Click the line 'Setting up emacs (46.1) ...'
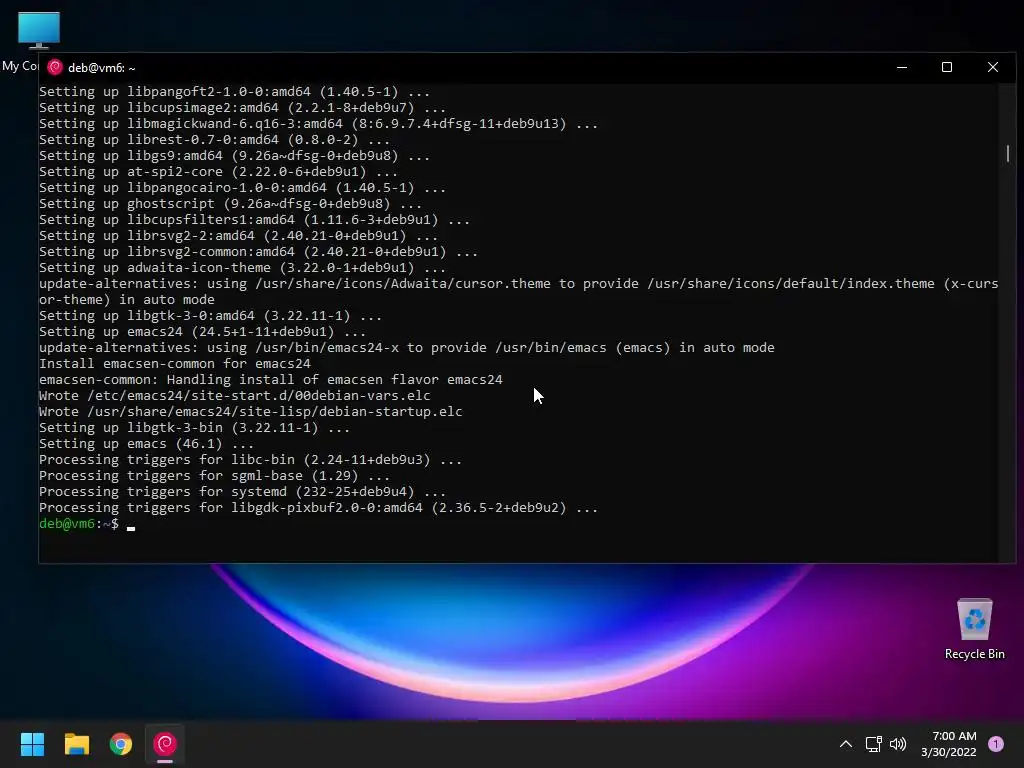Viewport: 1024px width, 768px height. point(146,444)
